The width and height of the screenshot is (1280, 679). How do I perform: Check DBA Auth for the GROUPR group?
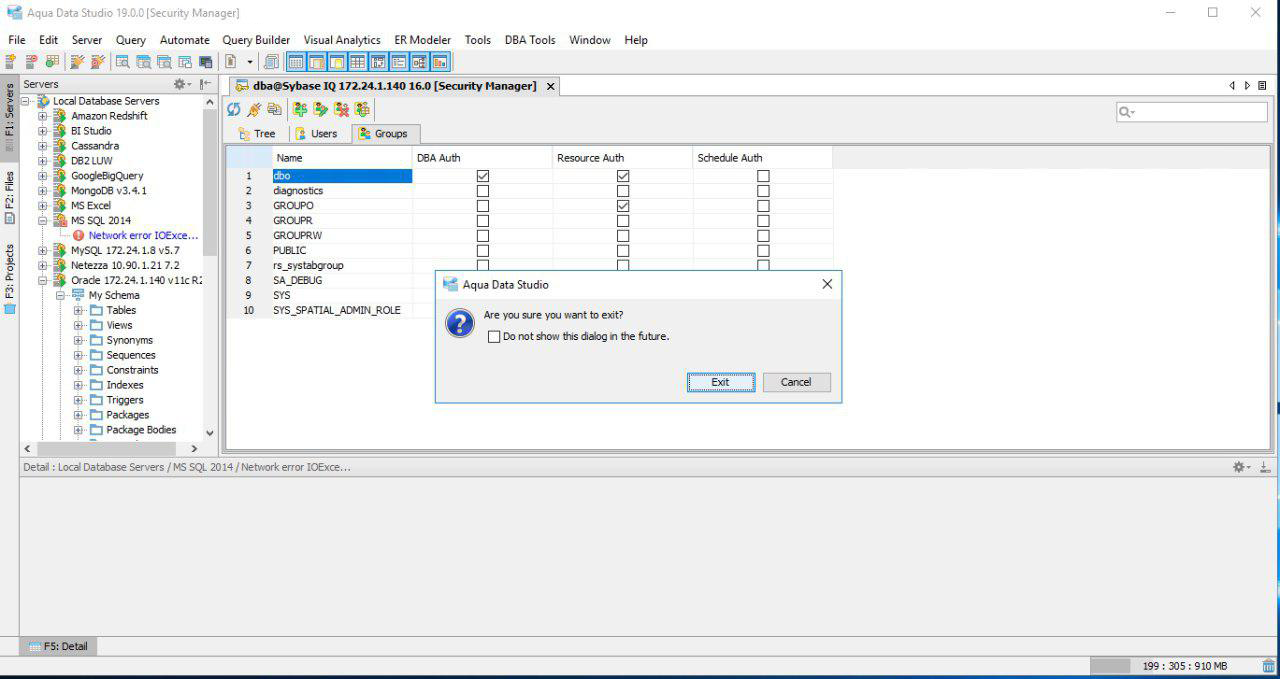[483, 221]
